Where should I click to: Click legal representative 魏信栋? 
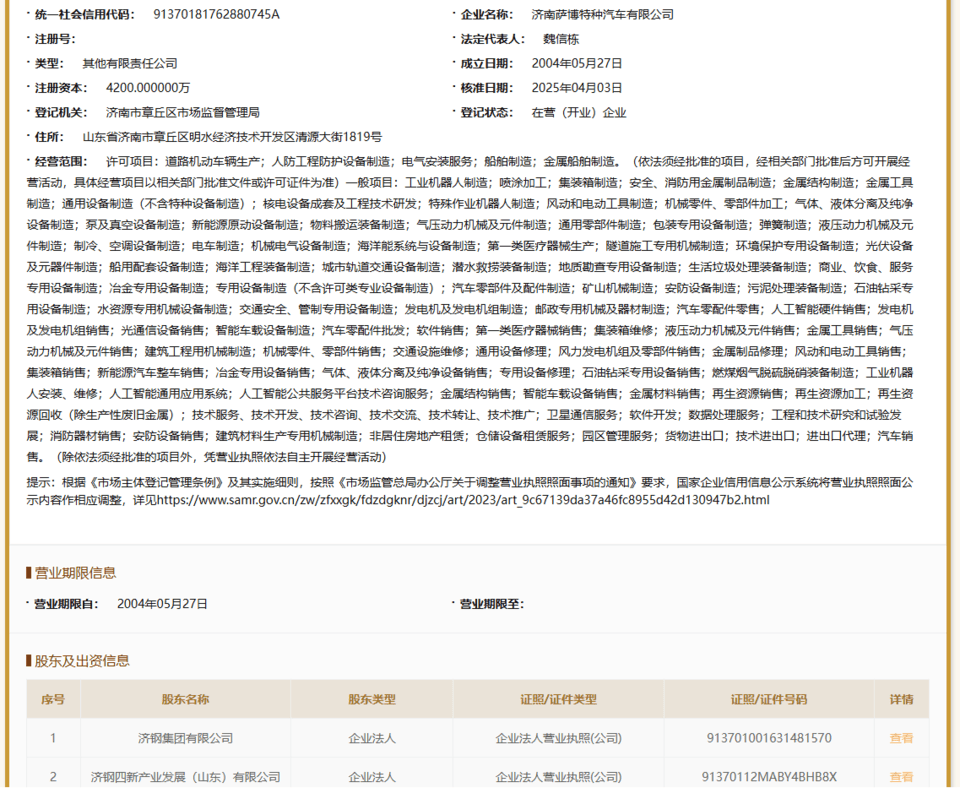[x=561, y=39]
